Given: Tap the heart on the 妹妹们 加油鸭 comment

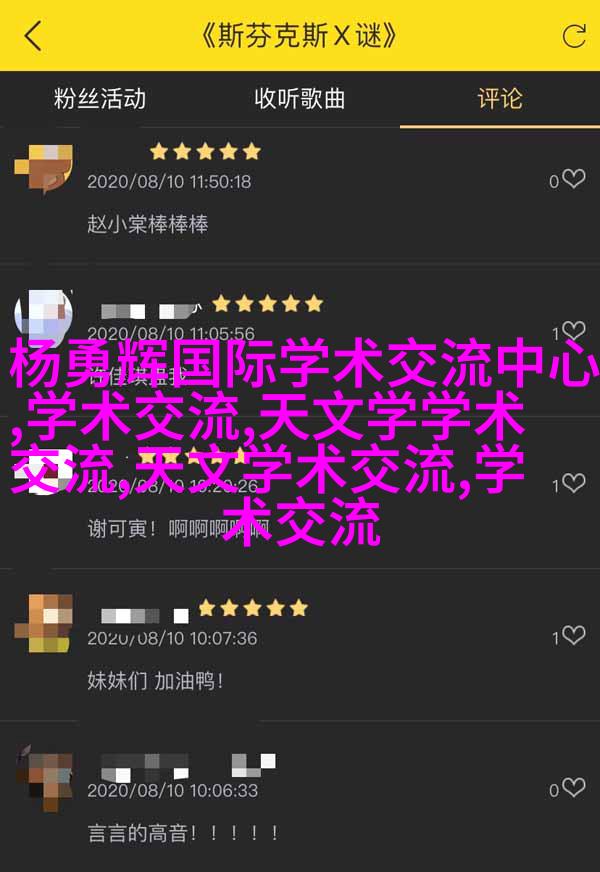Looking at the screenshot, I should [x=574, y=635].
